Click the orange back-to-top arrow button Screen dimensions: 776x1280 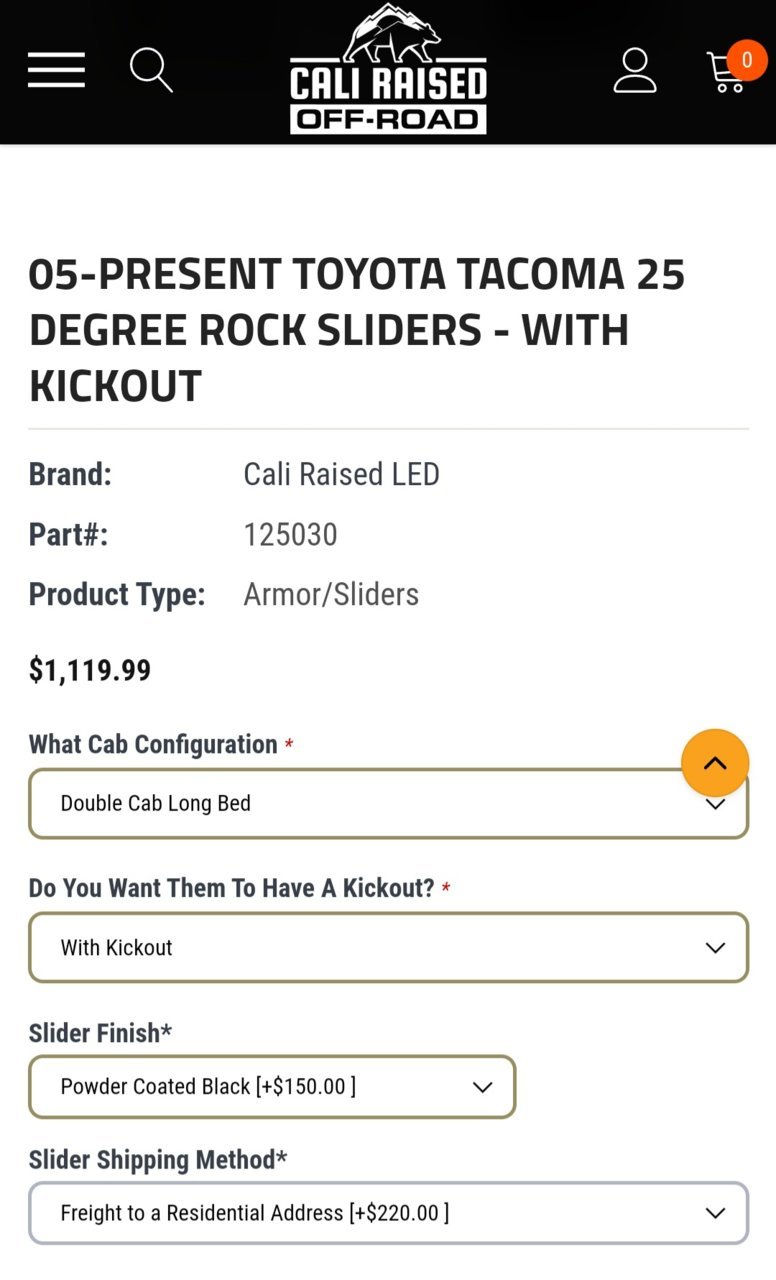pyautogui.click(x=715, y=763)
